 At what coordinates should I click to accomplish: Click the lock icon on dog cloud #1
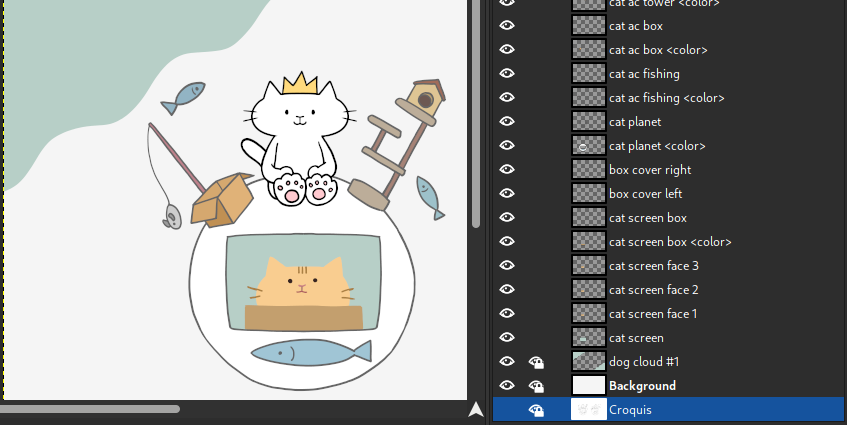click(x=536, y=362)
